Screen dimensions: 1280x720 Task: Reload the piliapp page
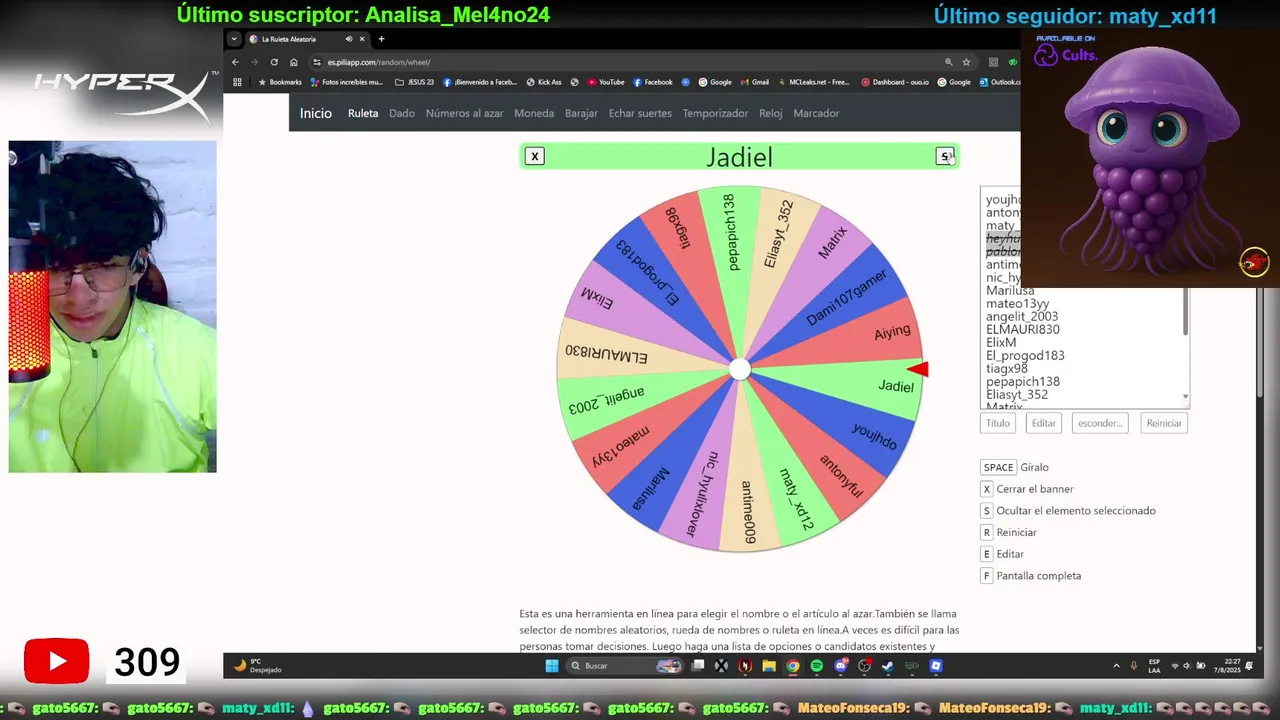pos(274,62)
